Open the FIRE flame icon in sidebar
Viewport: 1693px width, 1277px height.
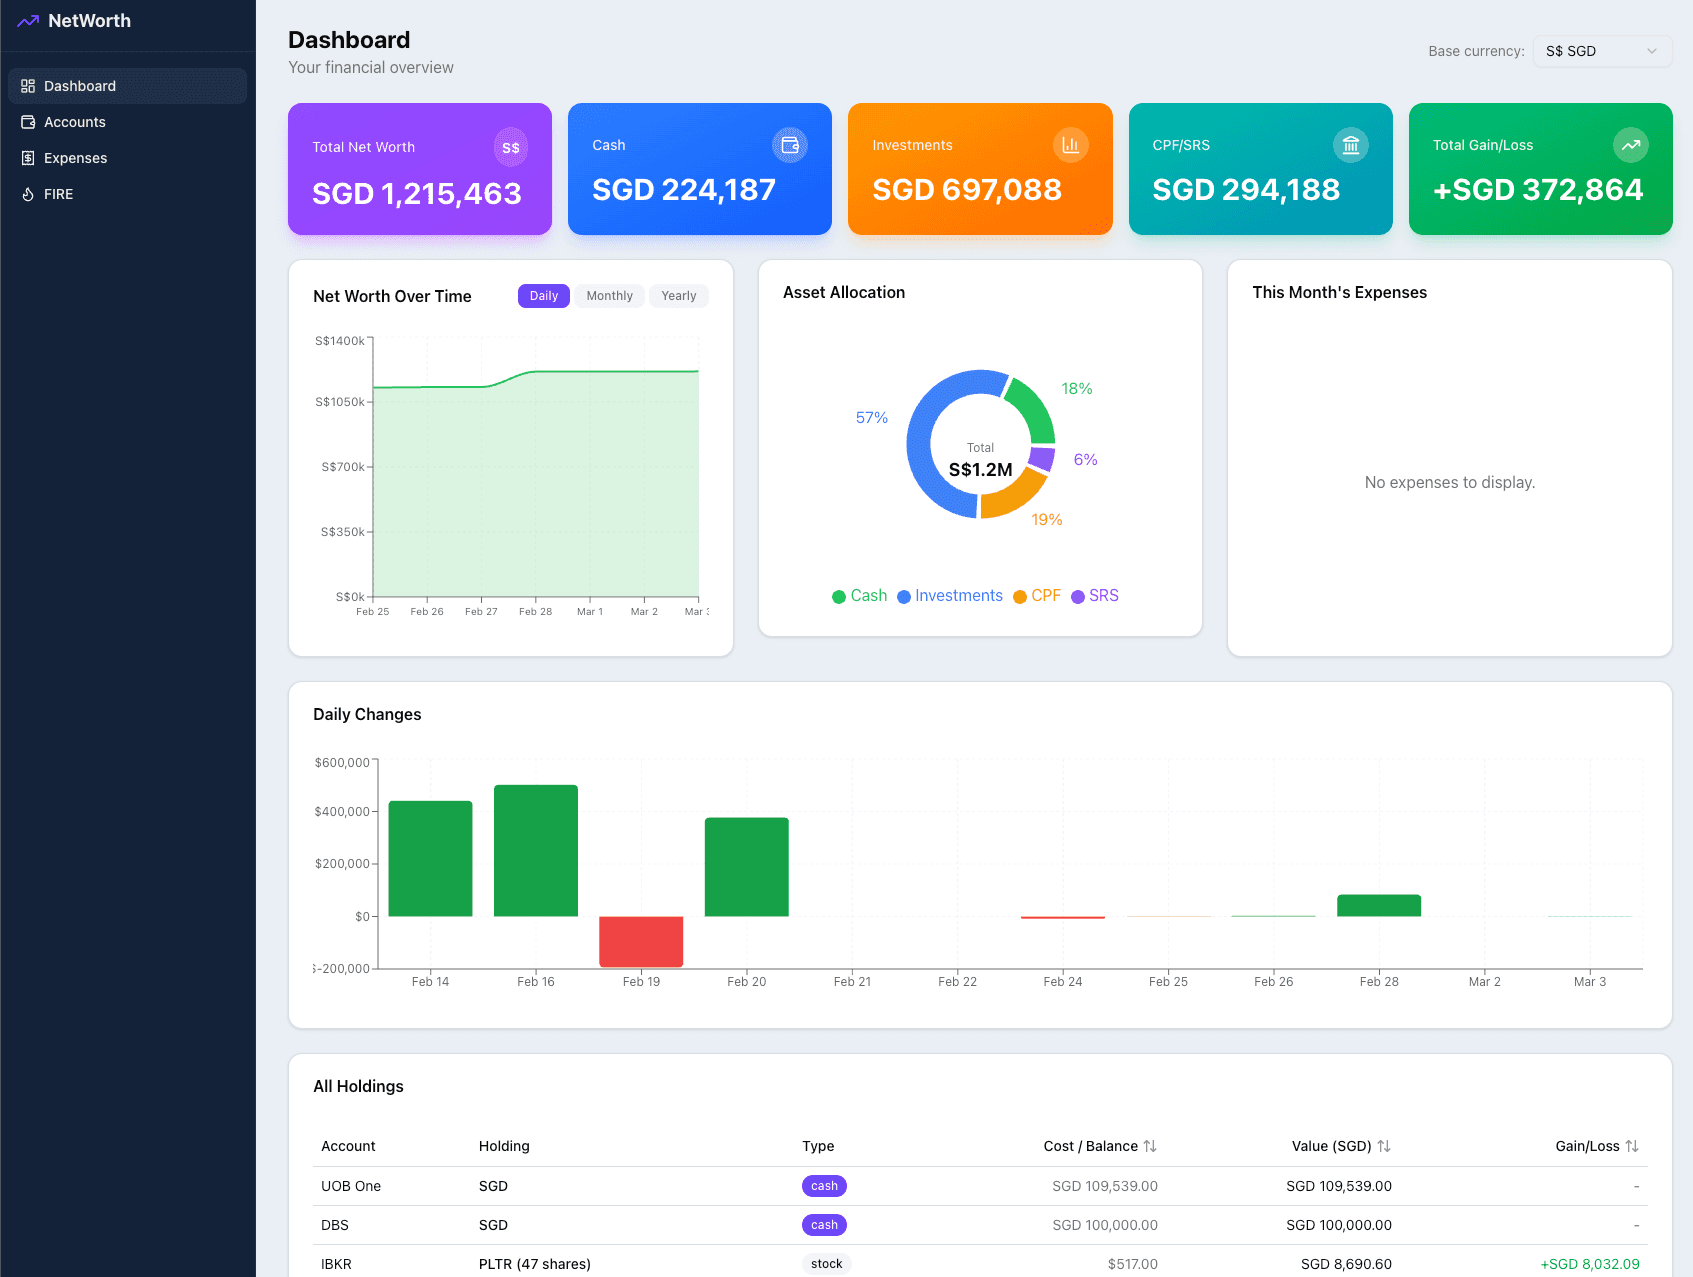(x=28, y=193)
